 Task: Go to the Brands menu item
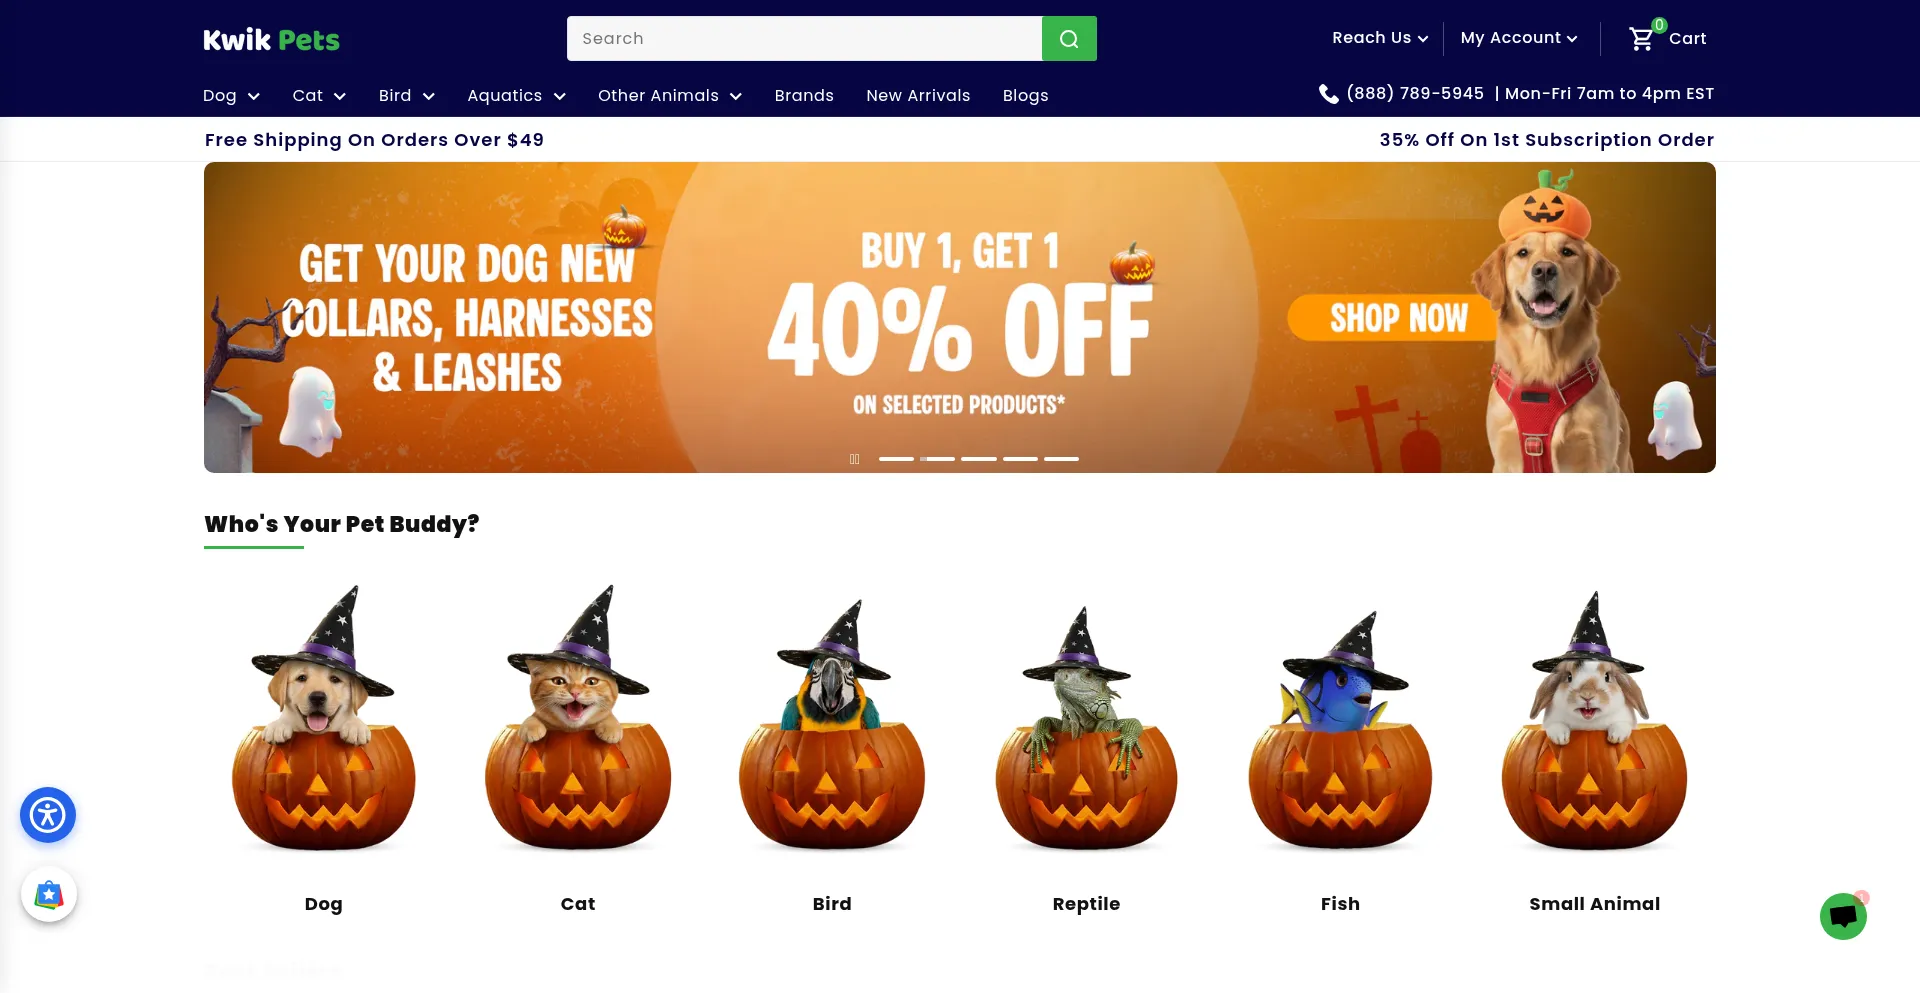click(x=804, y=96)
